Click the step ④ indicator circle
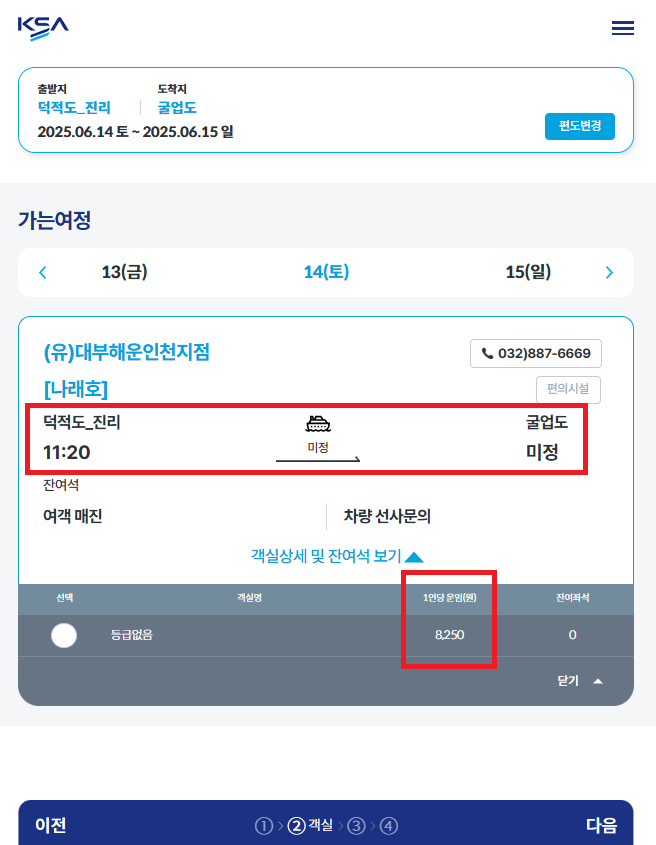This screenshot has width=656, height=845. 387,825
